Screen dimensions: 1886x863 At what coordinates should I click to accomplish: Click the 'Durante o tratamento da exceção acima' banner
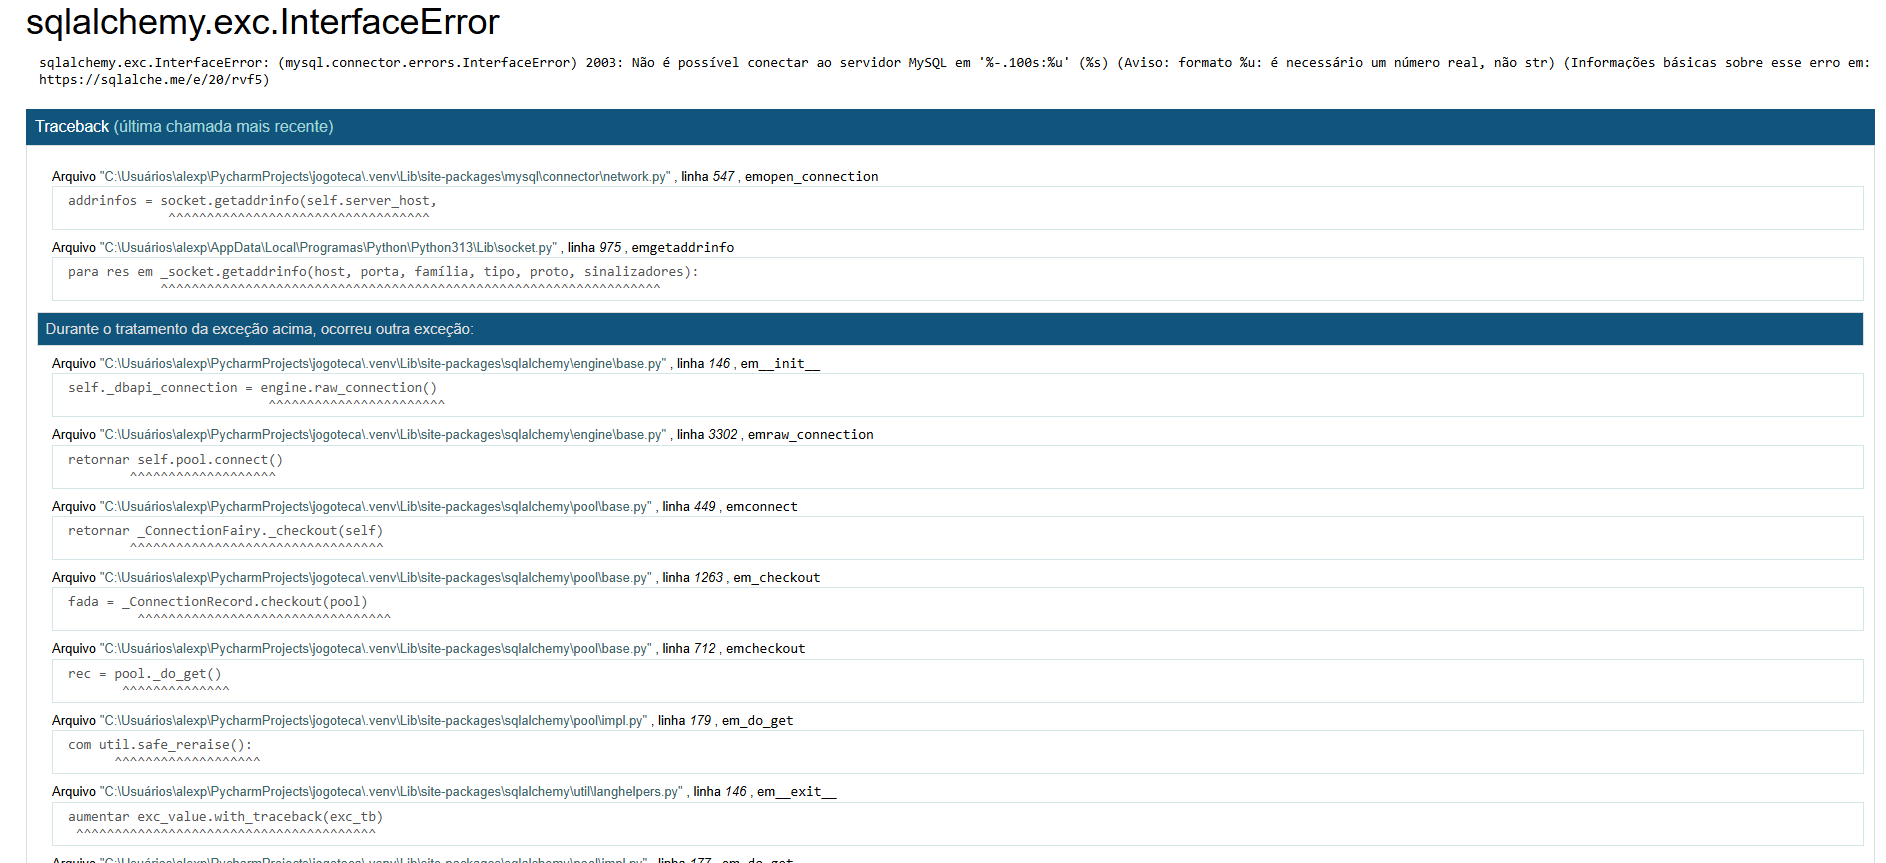click(950, 329)
